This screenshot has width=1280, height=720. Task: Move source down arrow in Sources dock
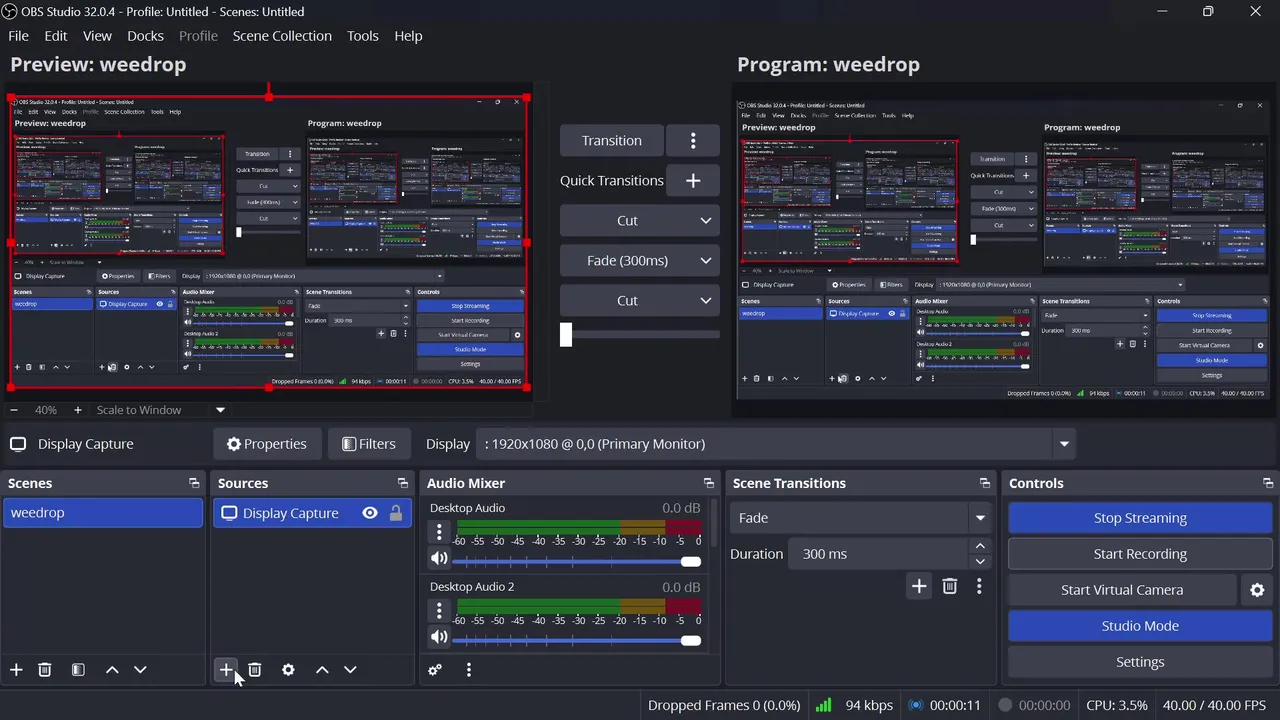(350, 669)
